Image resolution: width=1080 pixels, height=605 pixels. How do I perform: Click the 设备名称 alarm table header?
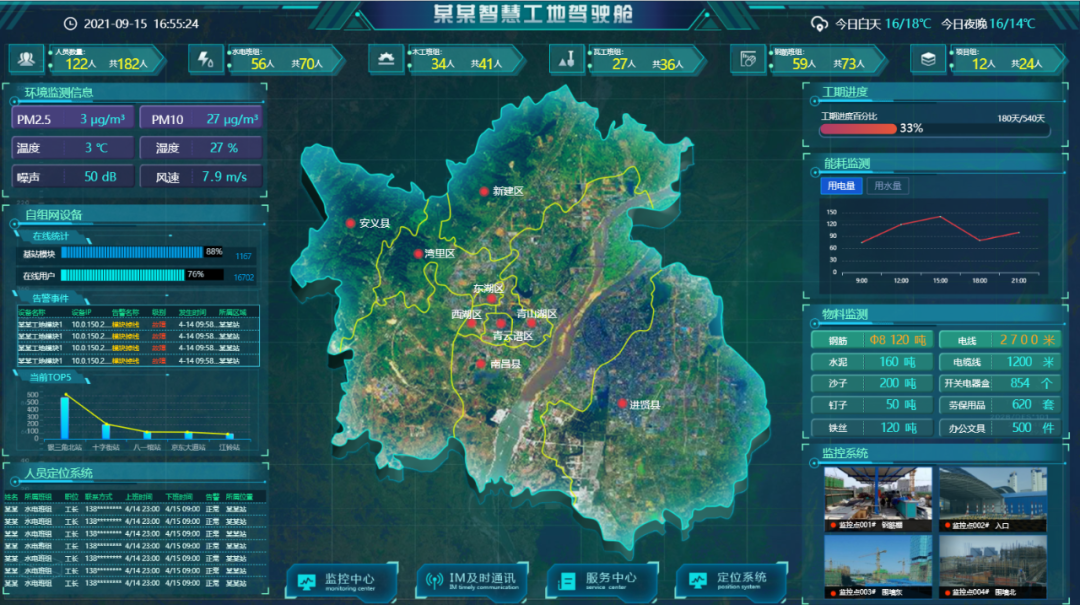pos(30,313)
